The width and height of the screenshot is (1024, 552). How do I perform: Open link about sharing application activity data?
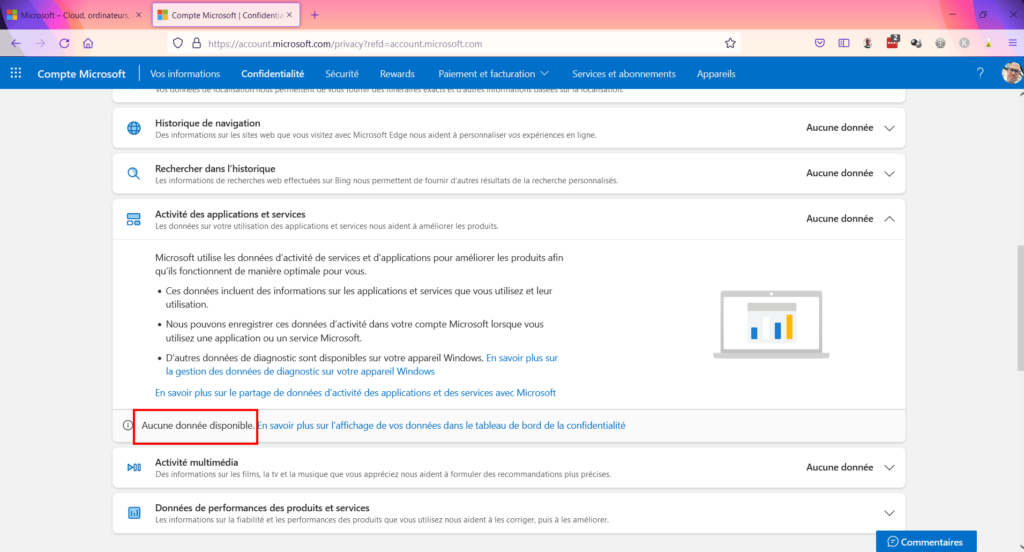(355, 393)
